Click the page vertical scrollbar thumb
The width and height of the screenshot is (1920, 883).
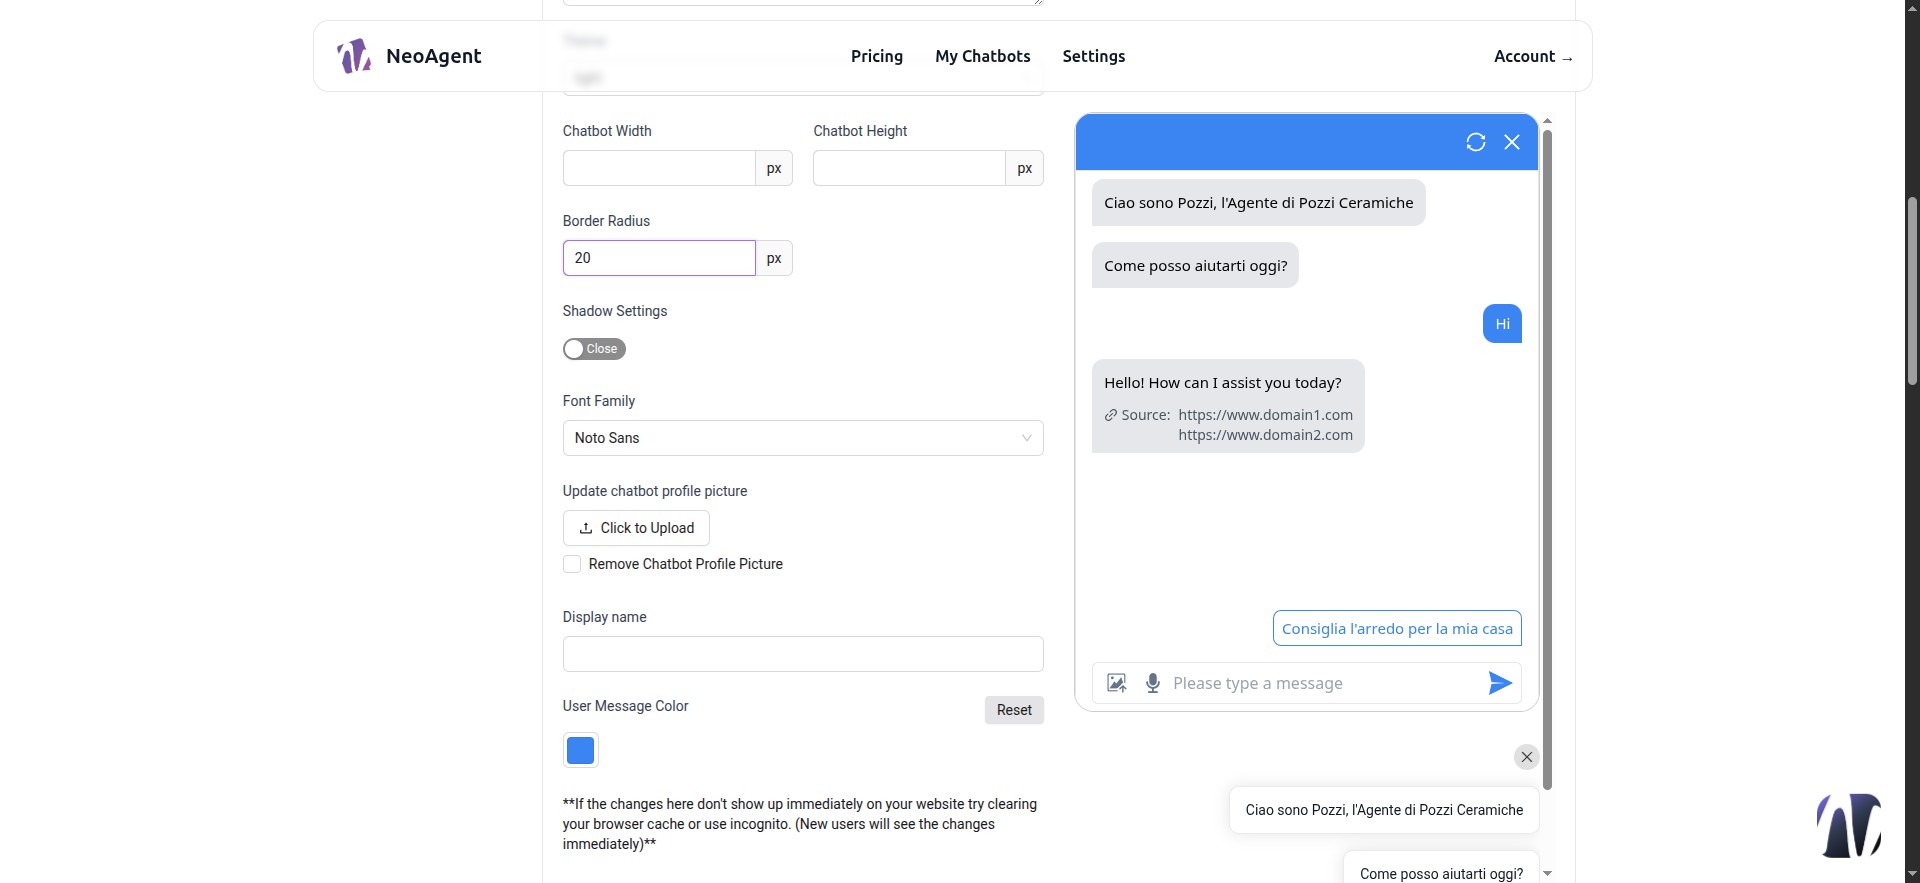1912,290
